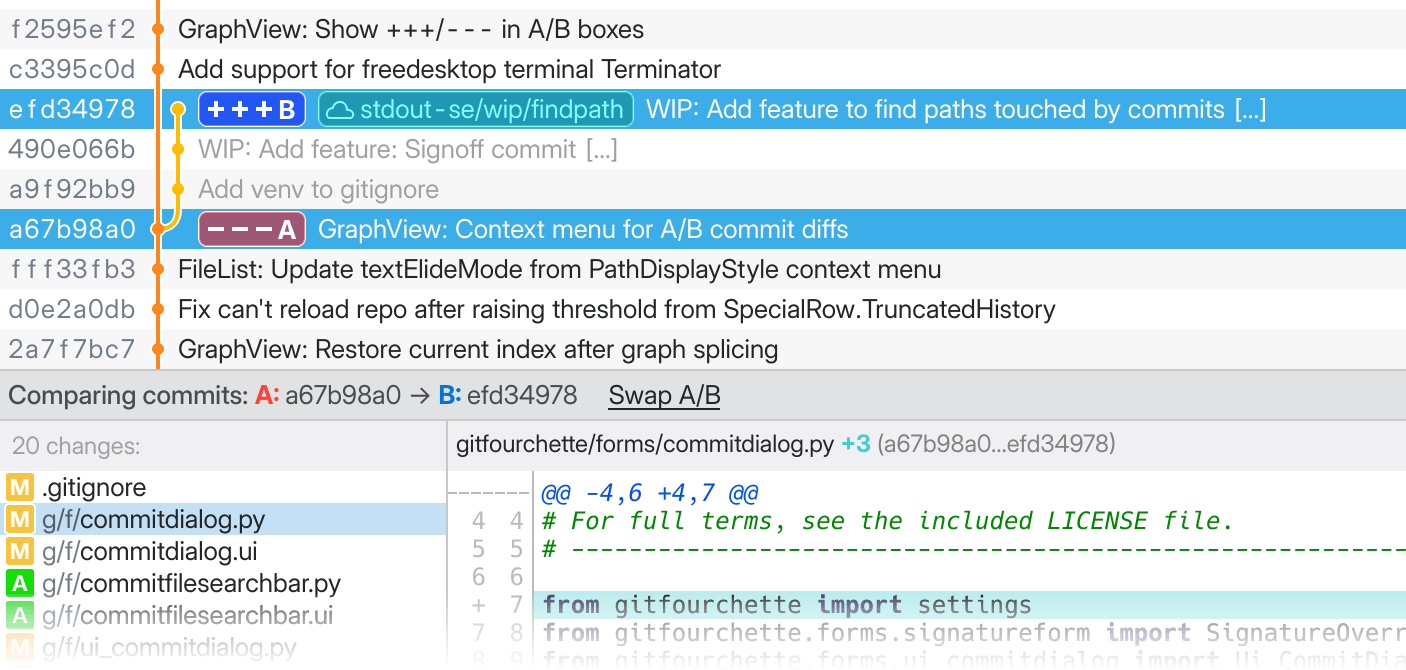The image size is (1406, 670).
Task: Click graph node of commit f2595ef2
Action: point(157,30)
